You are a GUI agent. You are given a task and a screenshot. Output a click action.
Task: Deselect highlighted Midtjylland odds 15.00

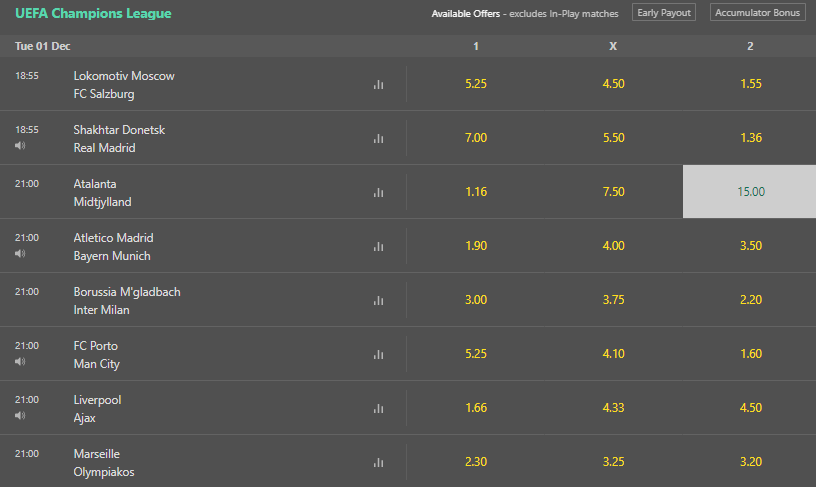(x=750, y=192)
